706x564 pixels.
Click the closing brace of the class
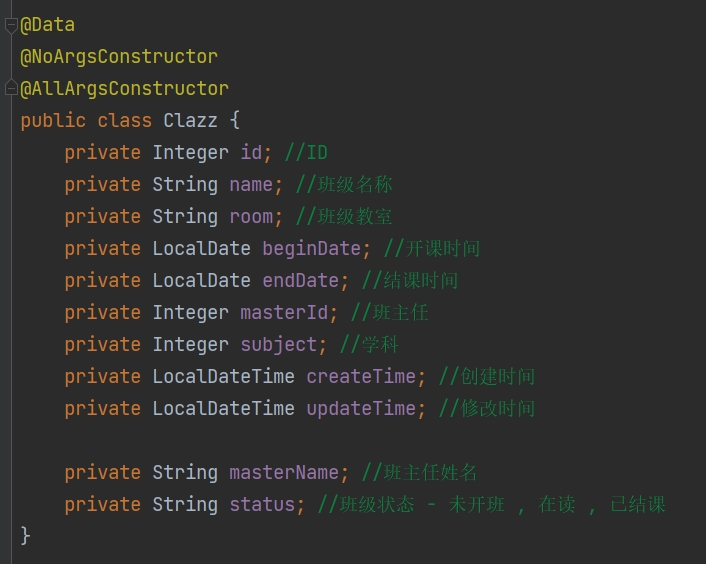[x=25, y=537]
